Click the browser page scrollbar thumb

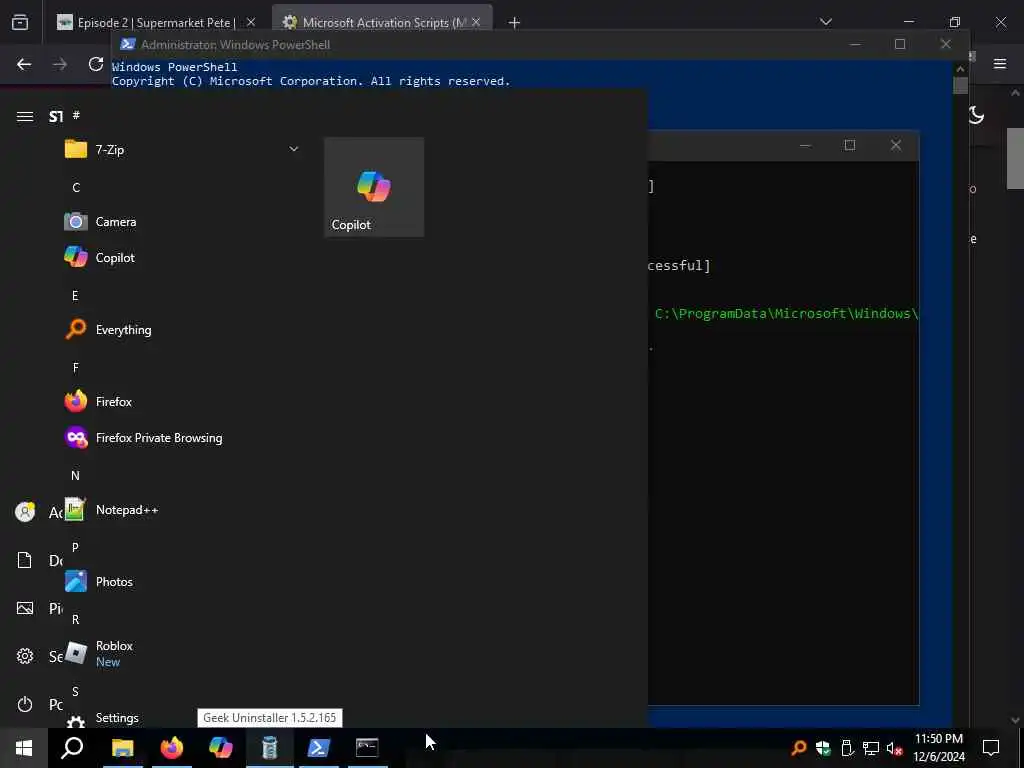pyautogui.click(x=1016, y=157)
